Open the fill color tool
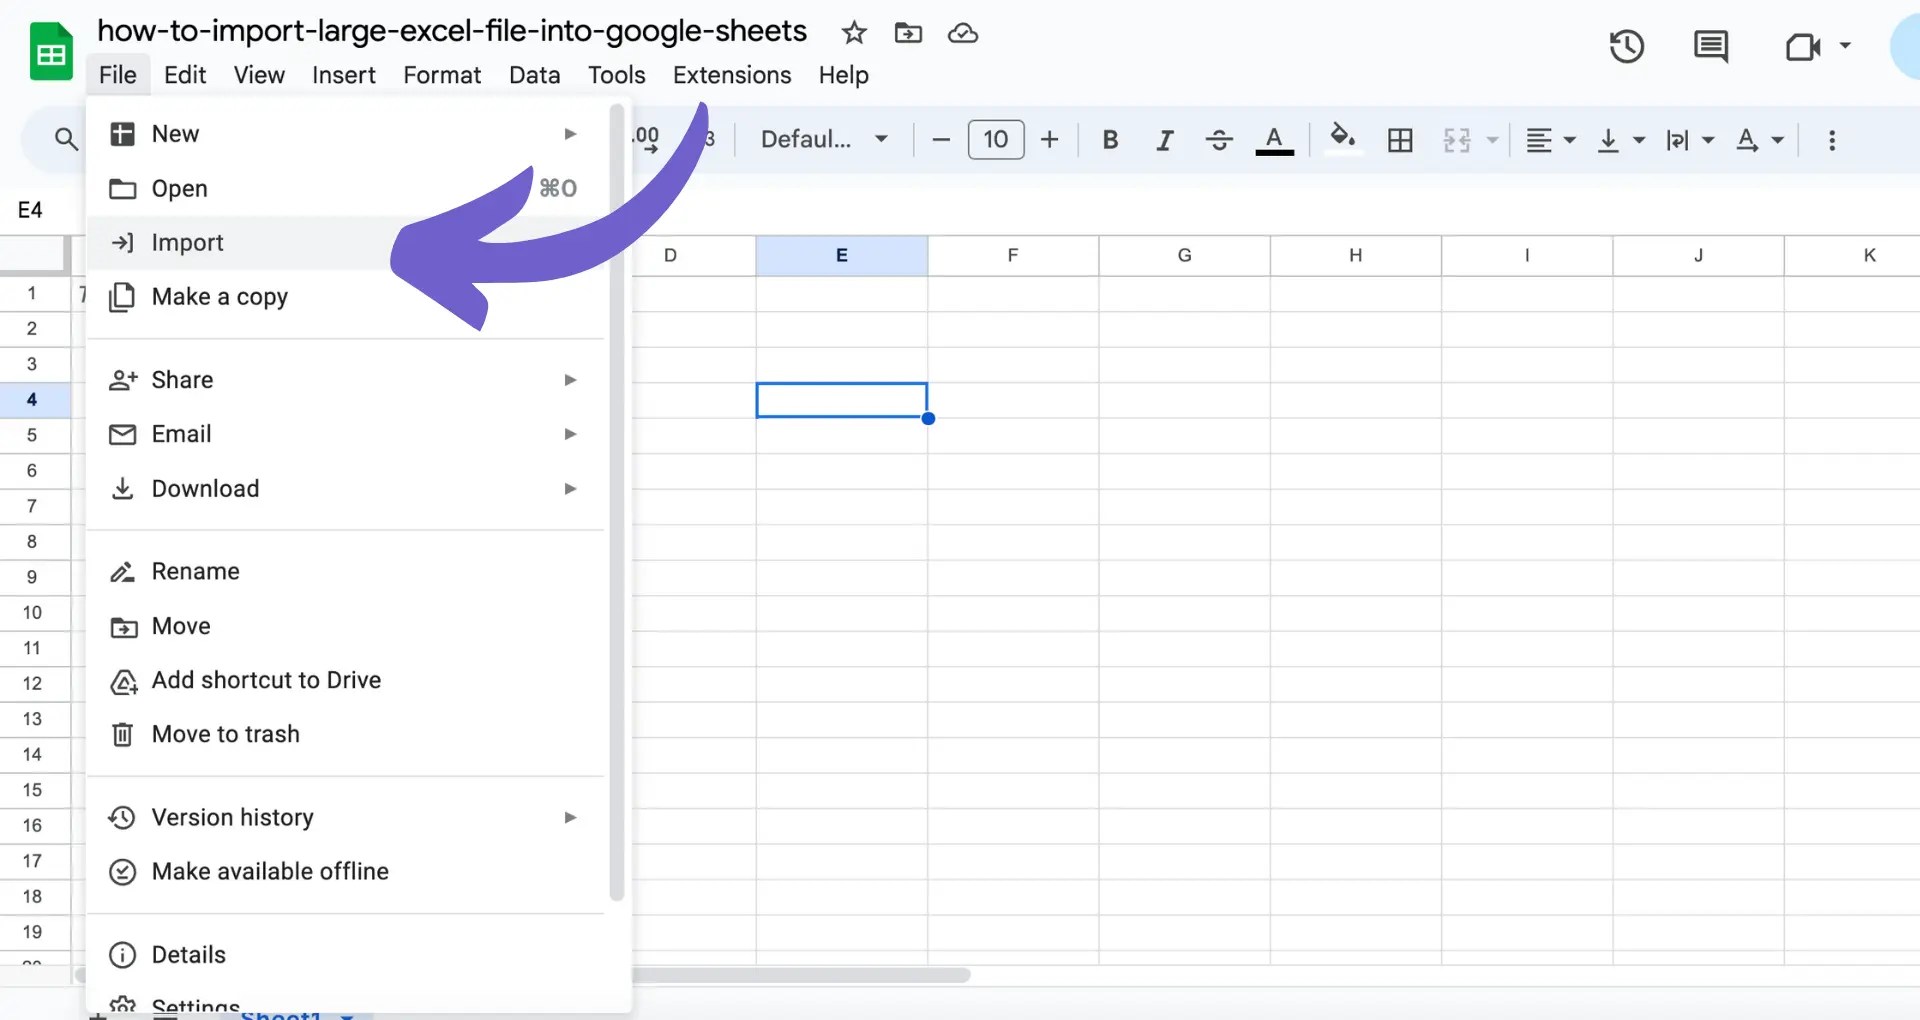The width and height of the screenshot is (1920, 1020). 1342,139
